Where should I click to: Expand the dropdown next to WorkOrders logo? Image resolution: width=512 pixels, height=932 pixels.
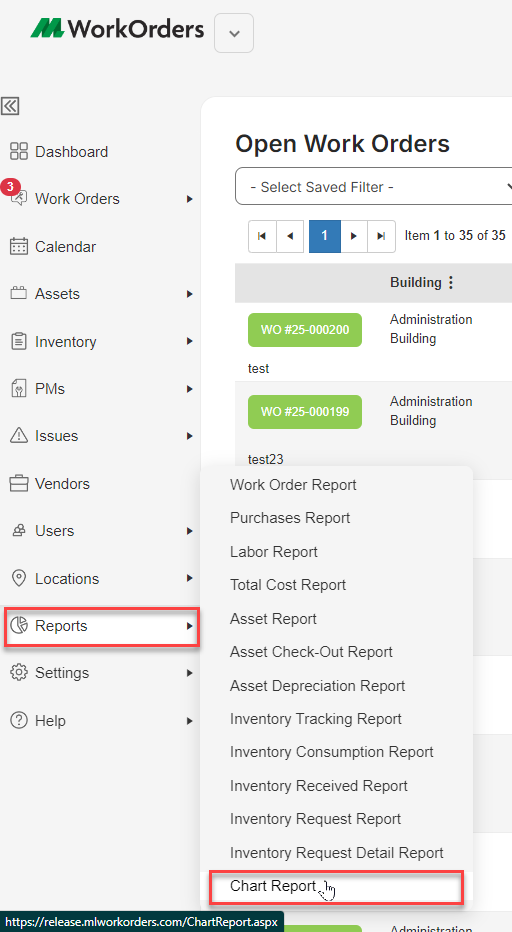(x=234, y=33)
